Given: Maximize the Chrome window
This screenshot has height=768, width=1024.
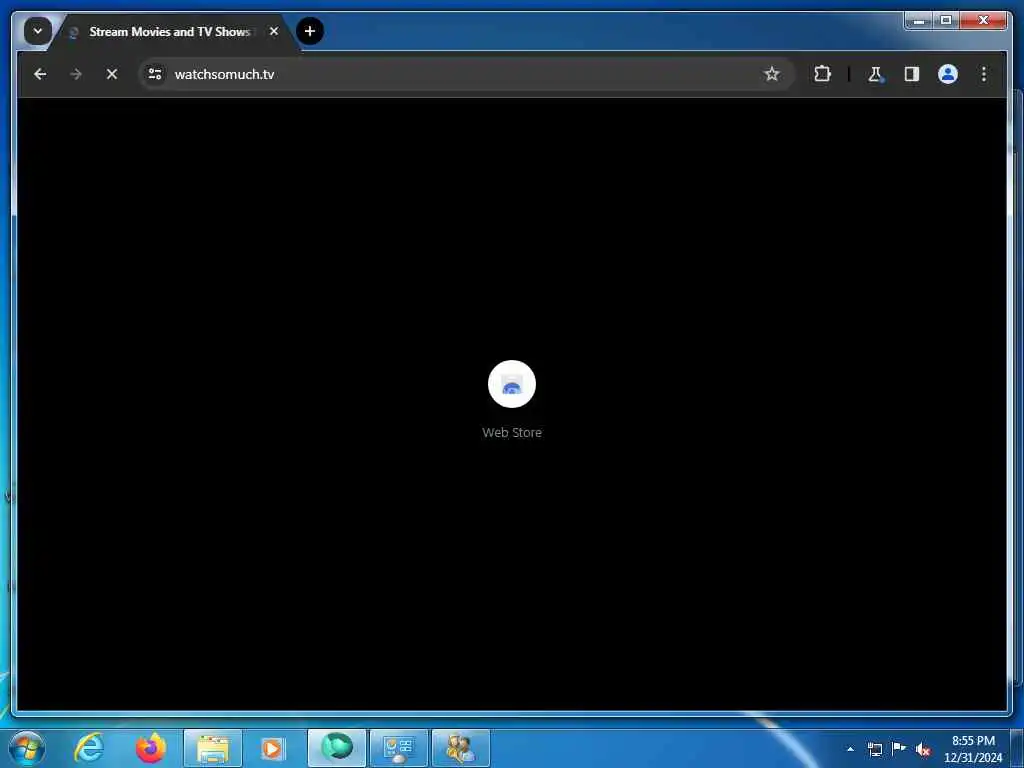Looking at the screenshot, I should (x=946, y=20).
